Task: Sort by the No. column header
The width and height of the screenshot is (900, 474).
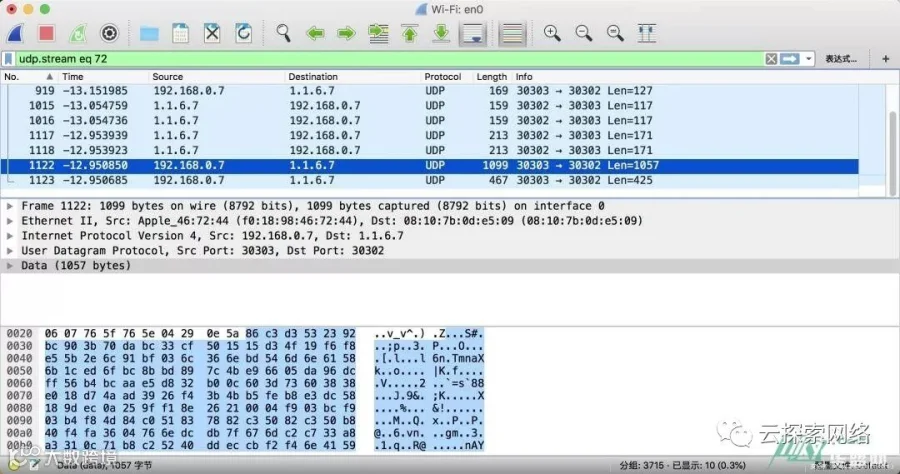Action: [29, 76]
